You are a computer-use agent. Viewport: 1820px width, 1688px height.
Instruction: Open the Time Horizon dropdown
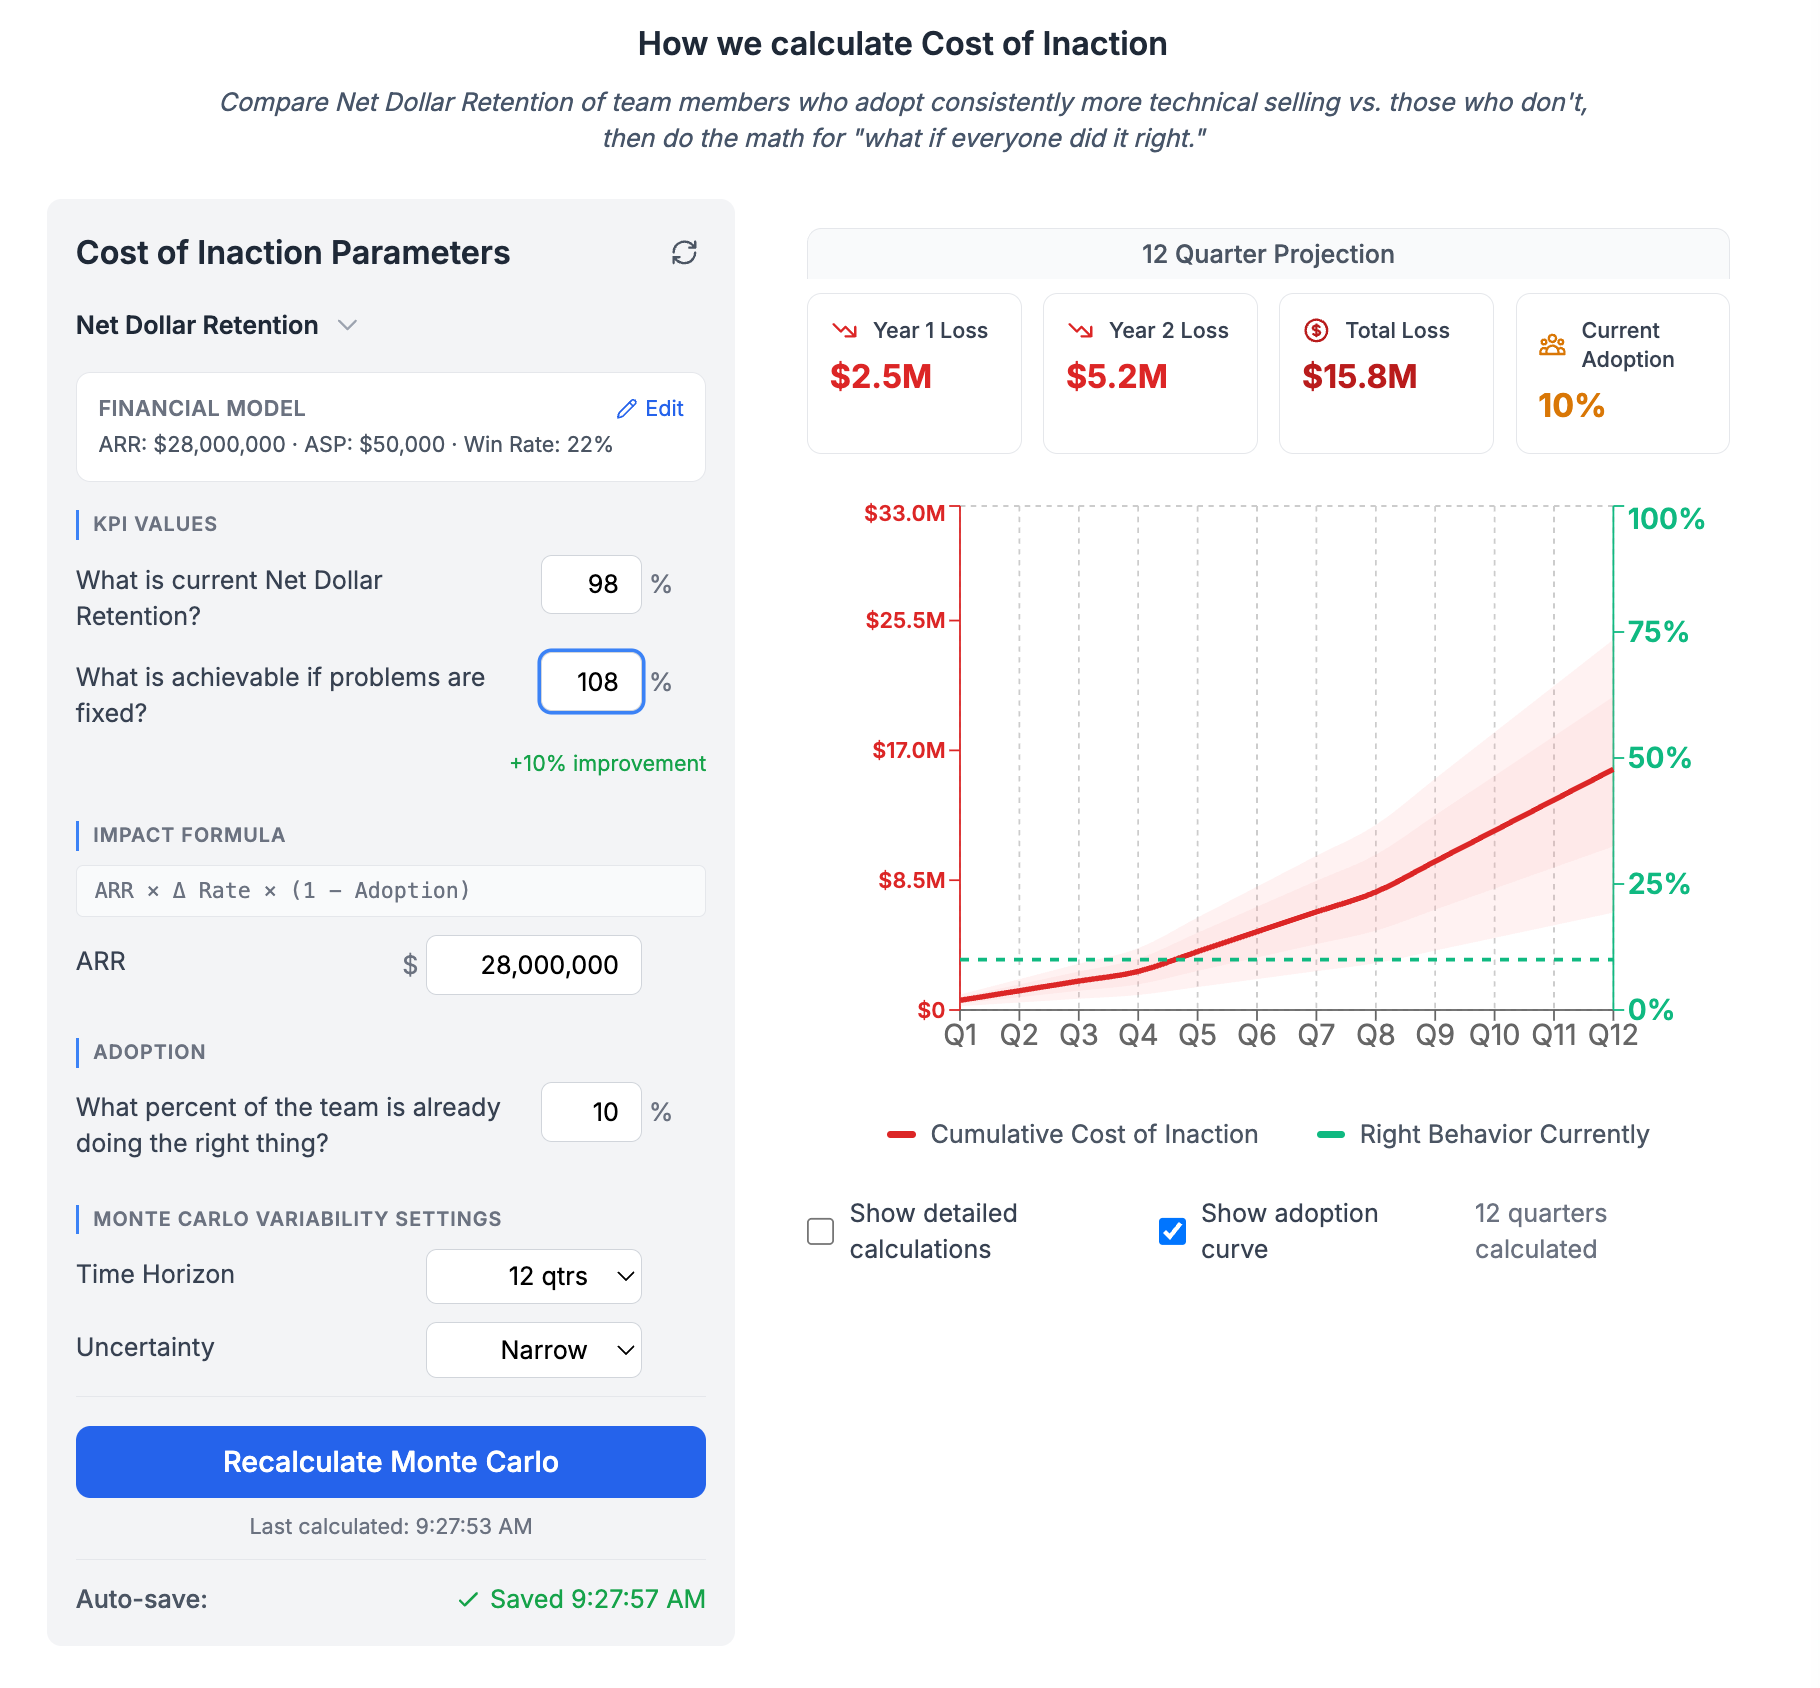[x=533, y=1276]
